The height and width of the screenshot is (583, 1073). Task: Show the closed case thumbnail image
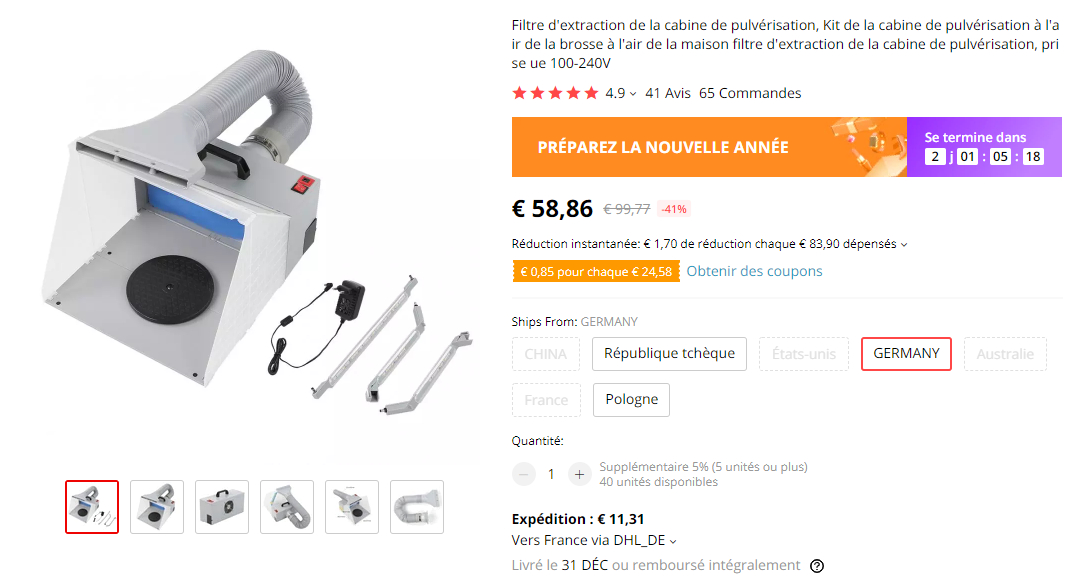tap(222, 507)
